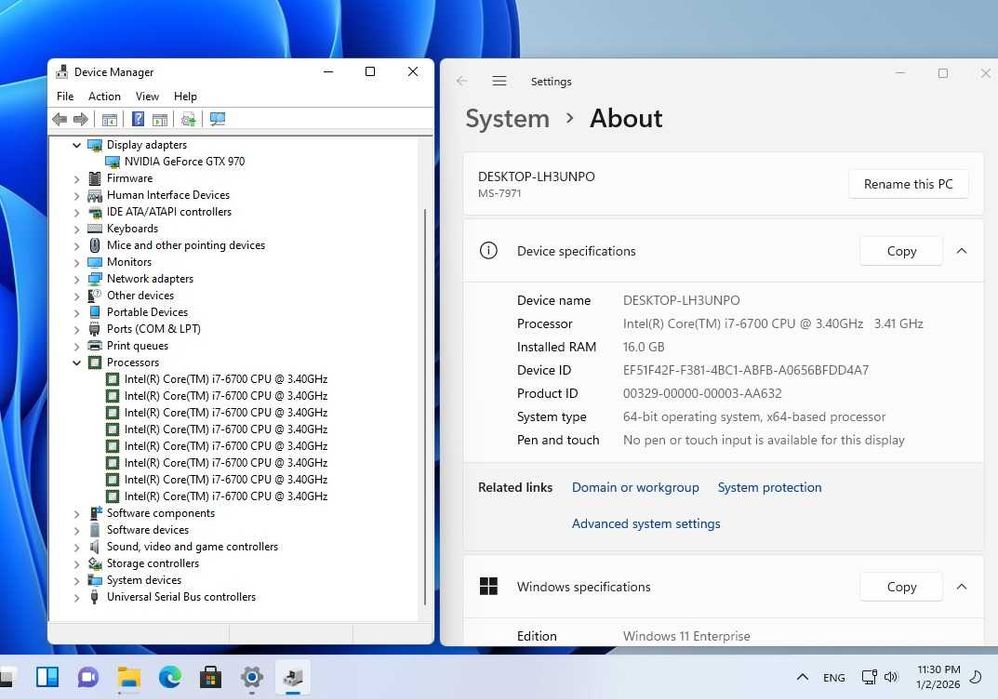The width and height of the screenshot is (998, 699).
Task: Click the Update Driver toolbar icon with green arrow
Action: 188,119
